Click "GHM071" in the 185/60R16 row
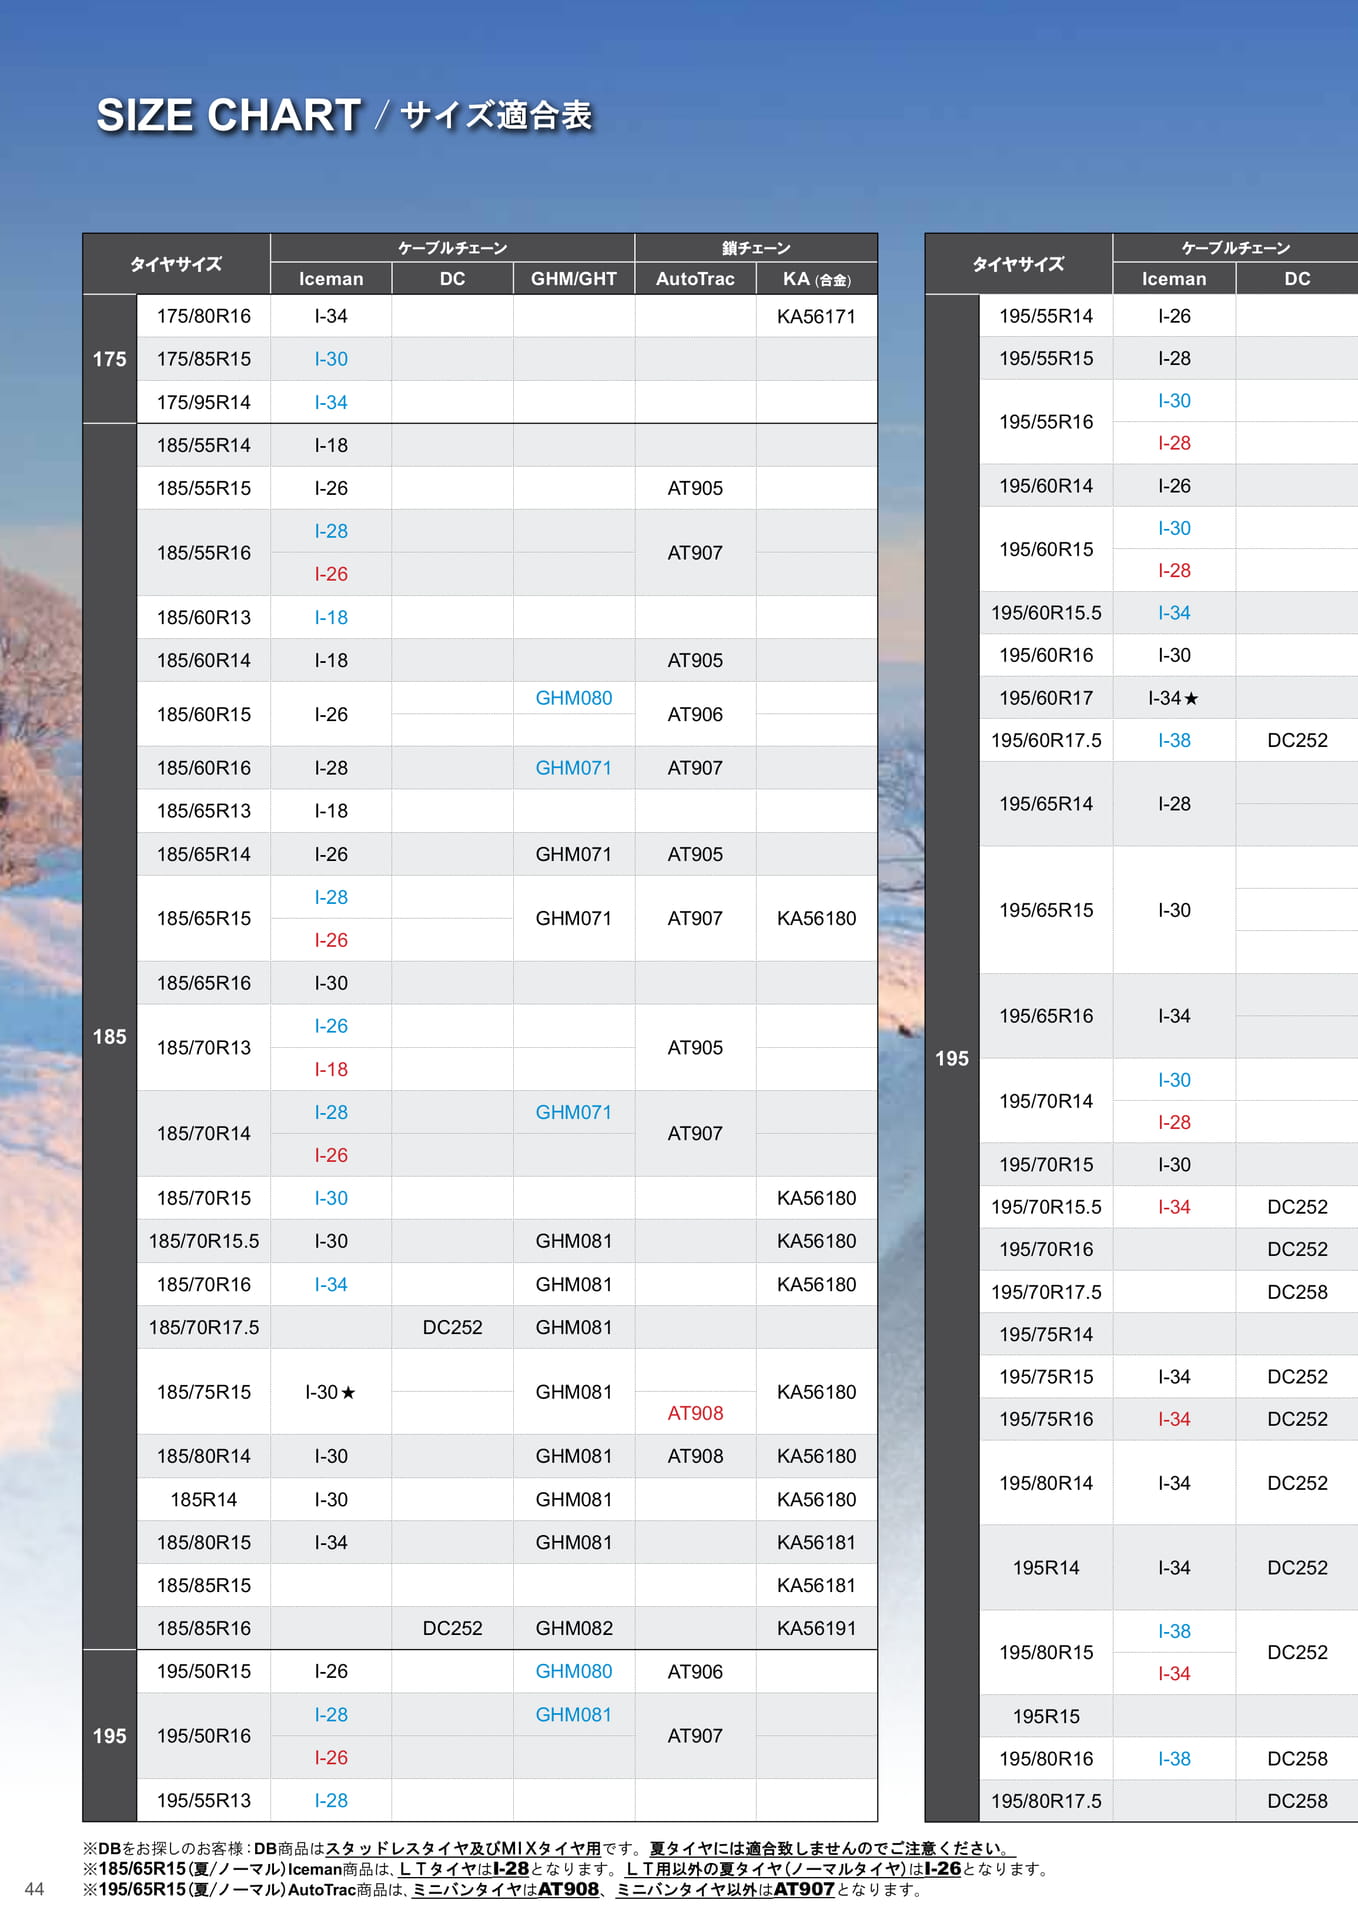This screenshot has width=1358, height=1920. (574, 768)
